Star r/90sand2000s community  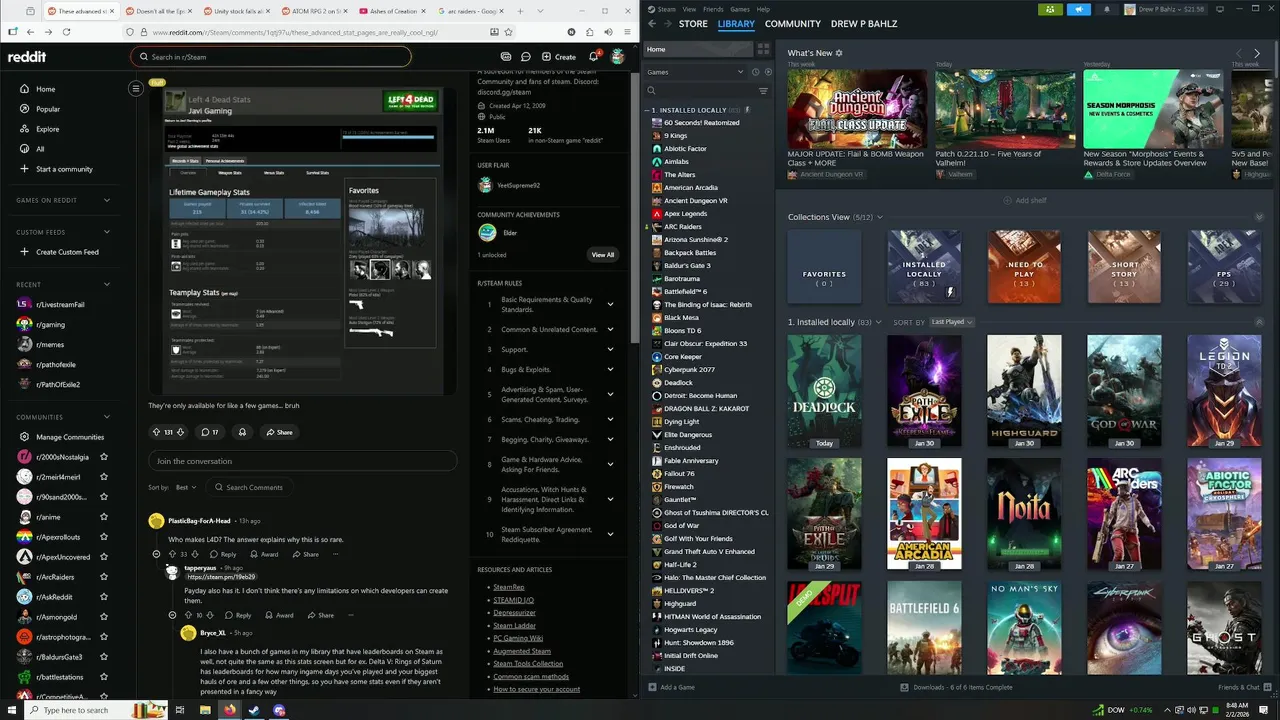pos(104,497)
